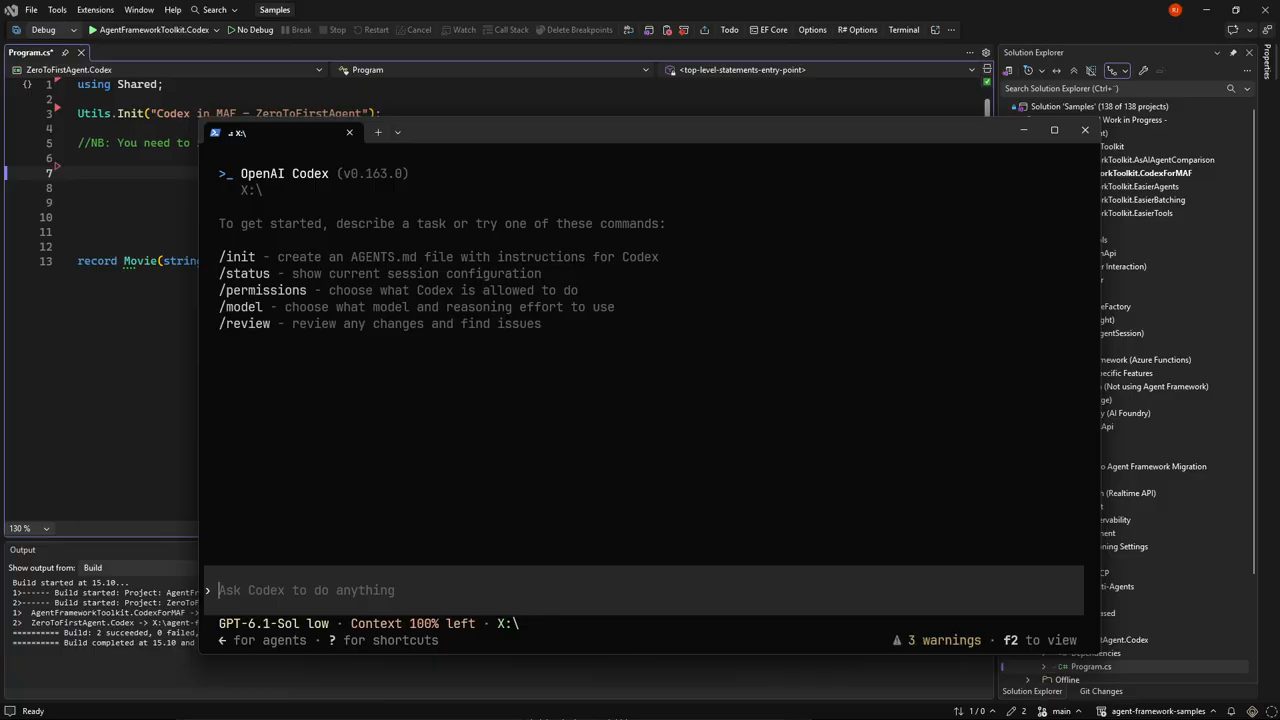Open terminal tab dropdown chevron
The image size is (1280, 720).
click(397, 132)
